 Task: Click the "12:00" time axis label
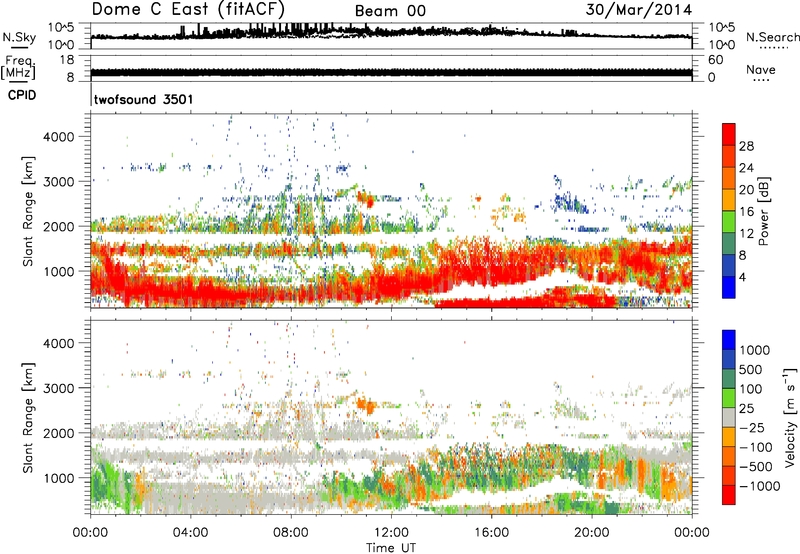[x=391, y=533]
